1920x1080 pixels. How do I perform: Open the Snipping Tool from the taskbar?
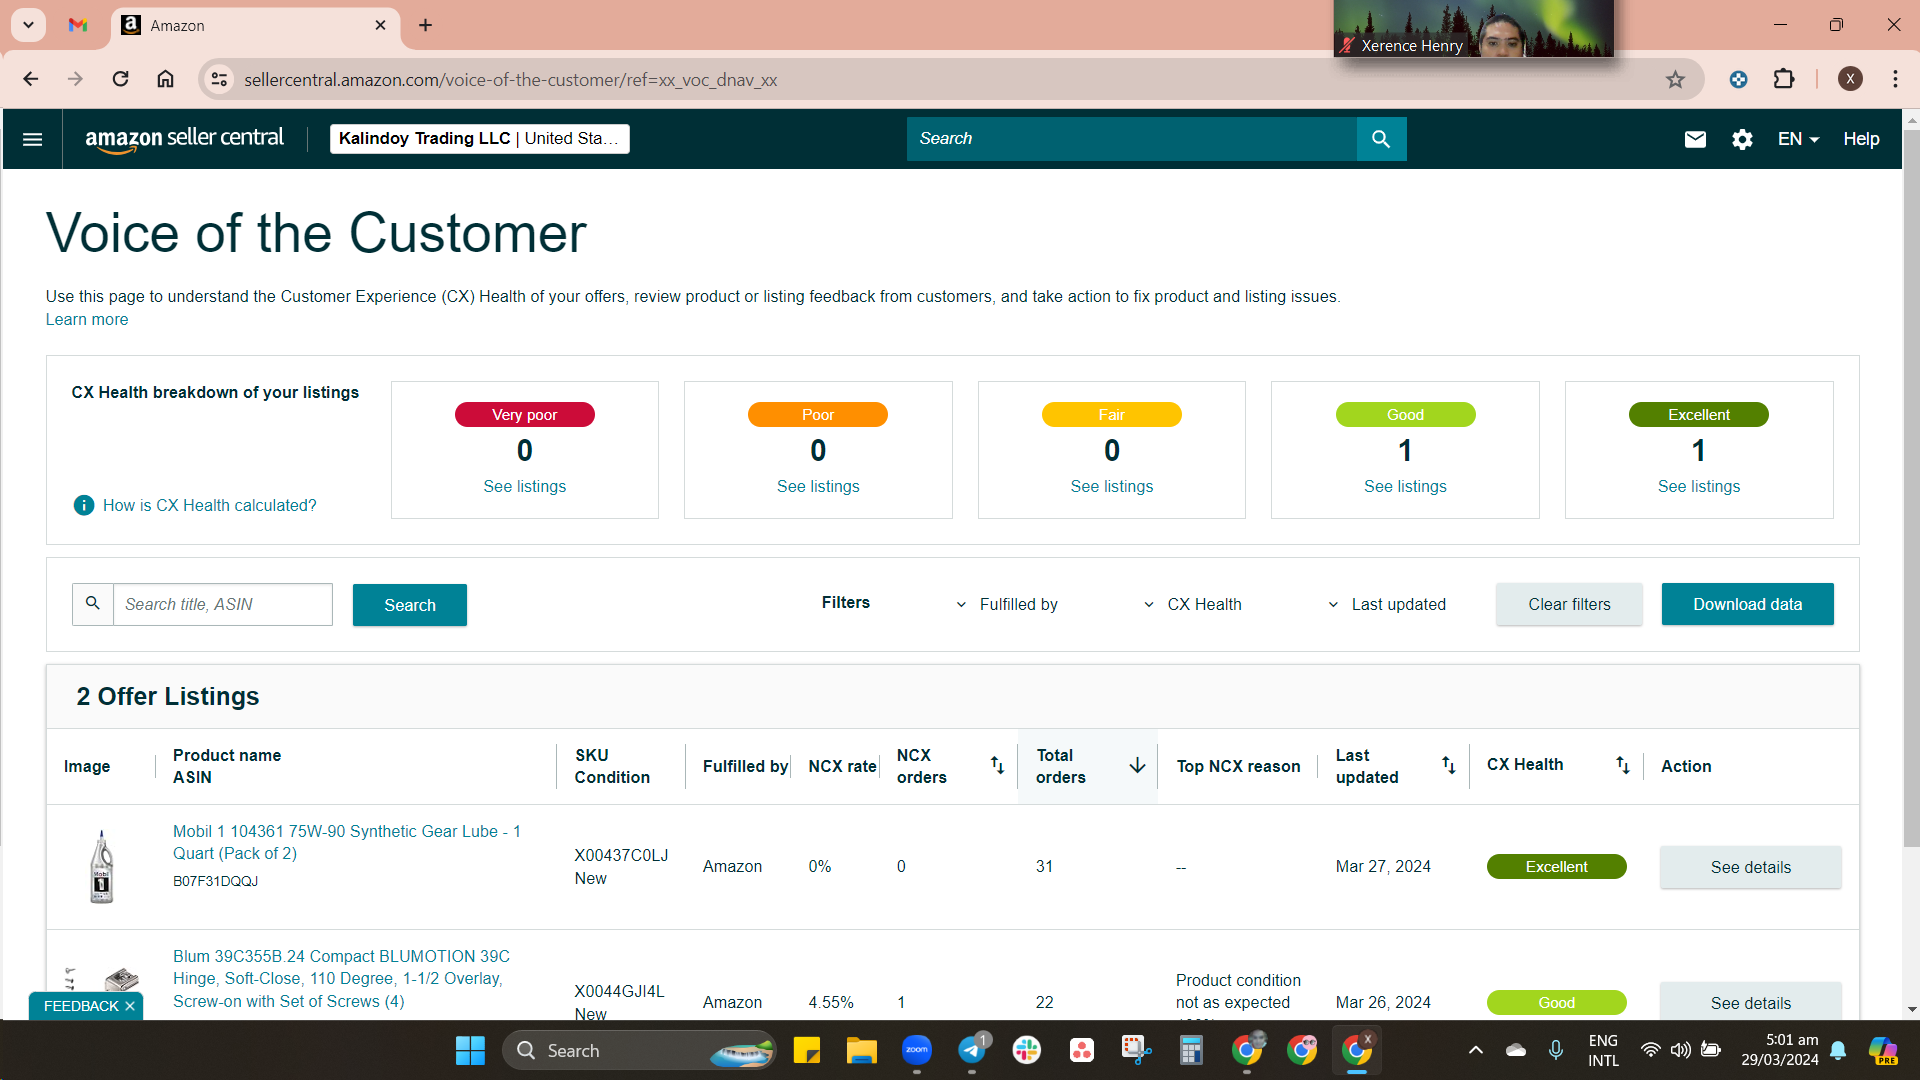point(1136,1050)
